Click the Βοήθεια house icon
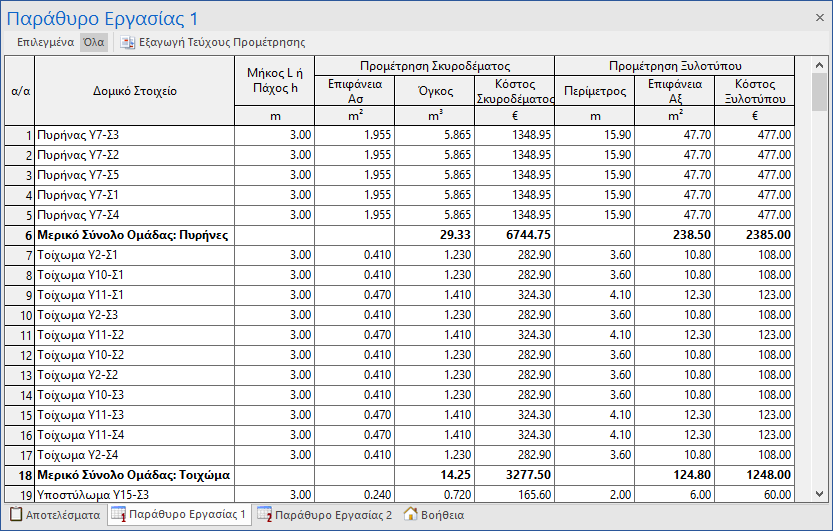This screenshot has height=531, width=833. [410, 515]
